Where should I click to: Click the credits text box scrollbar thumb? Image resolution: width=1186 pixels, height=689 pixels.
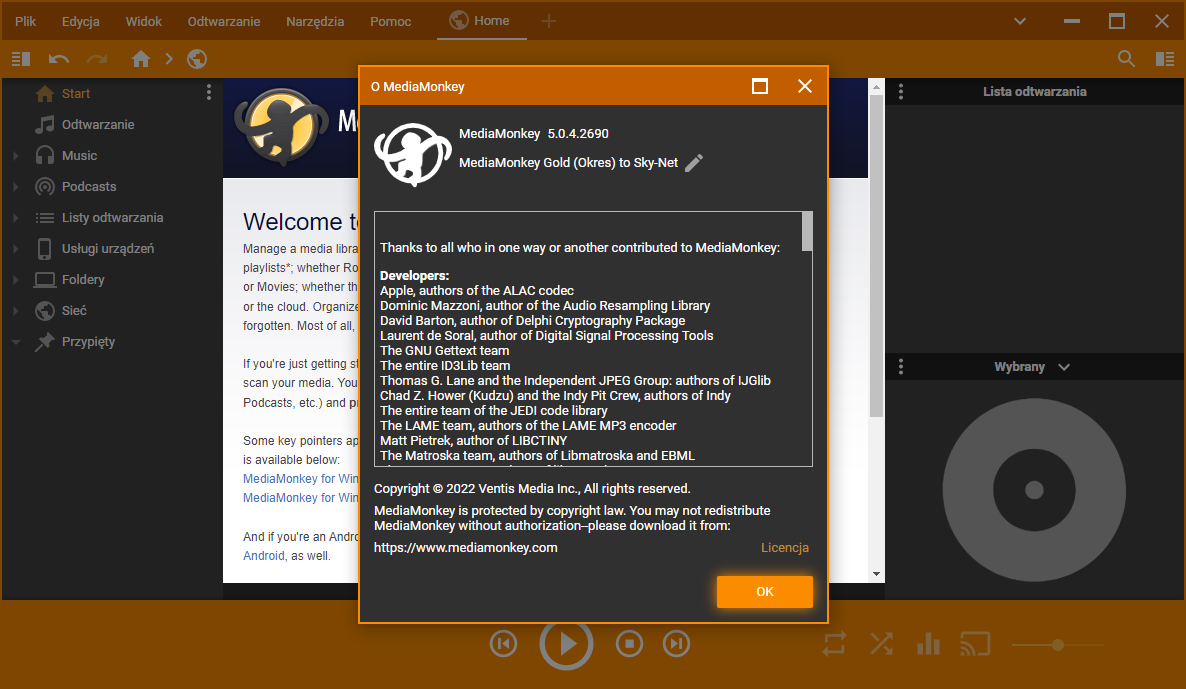pyautogui.click(x=807, y=231)
